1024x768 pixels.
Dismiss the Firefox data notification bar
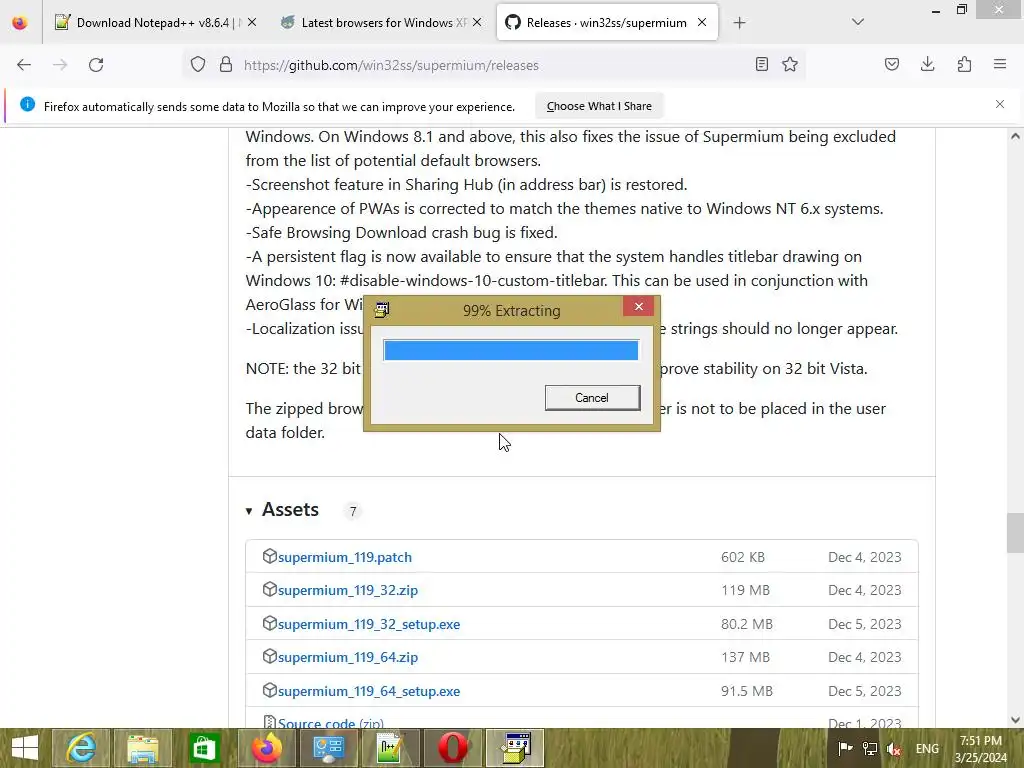[x=1000, y=104]
